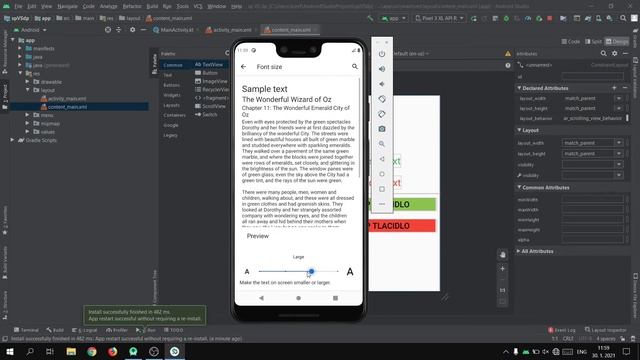Viewport: 640px width, 360px height.
Task: Tap the search icon in Font size header
Action: (355, 66)
